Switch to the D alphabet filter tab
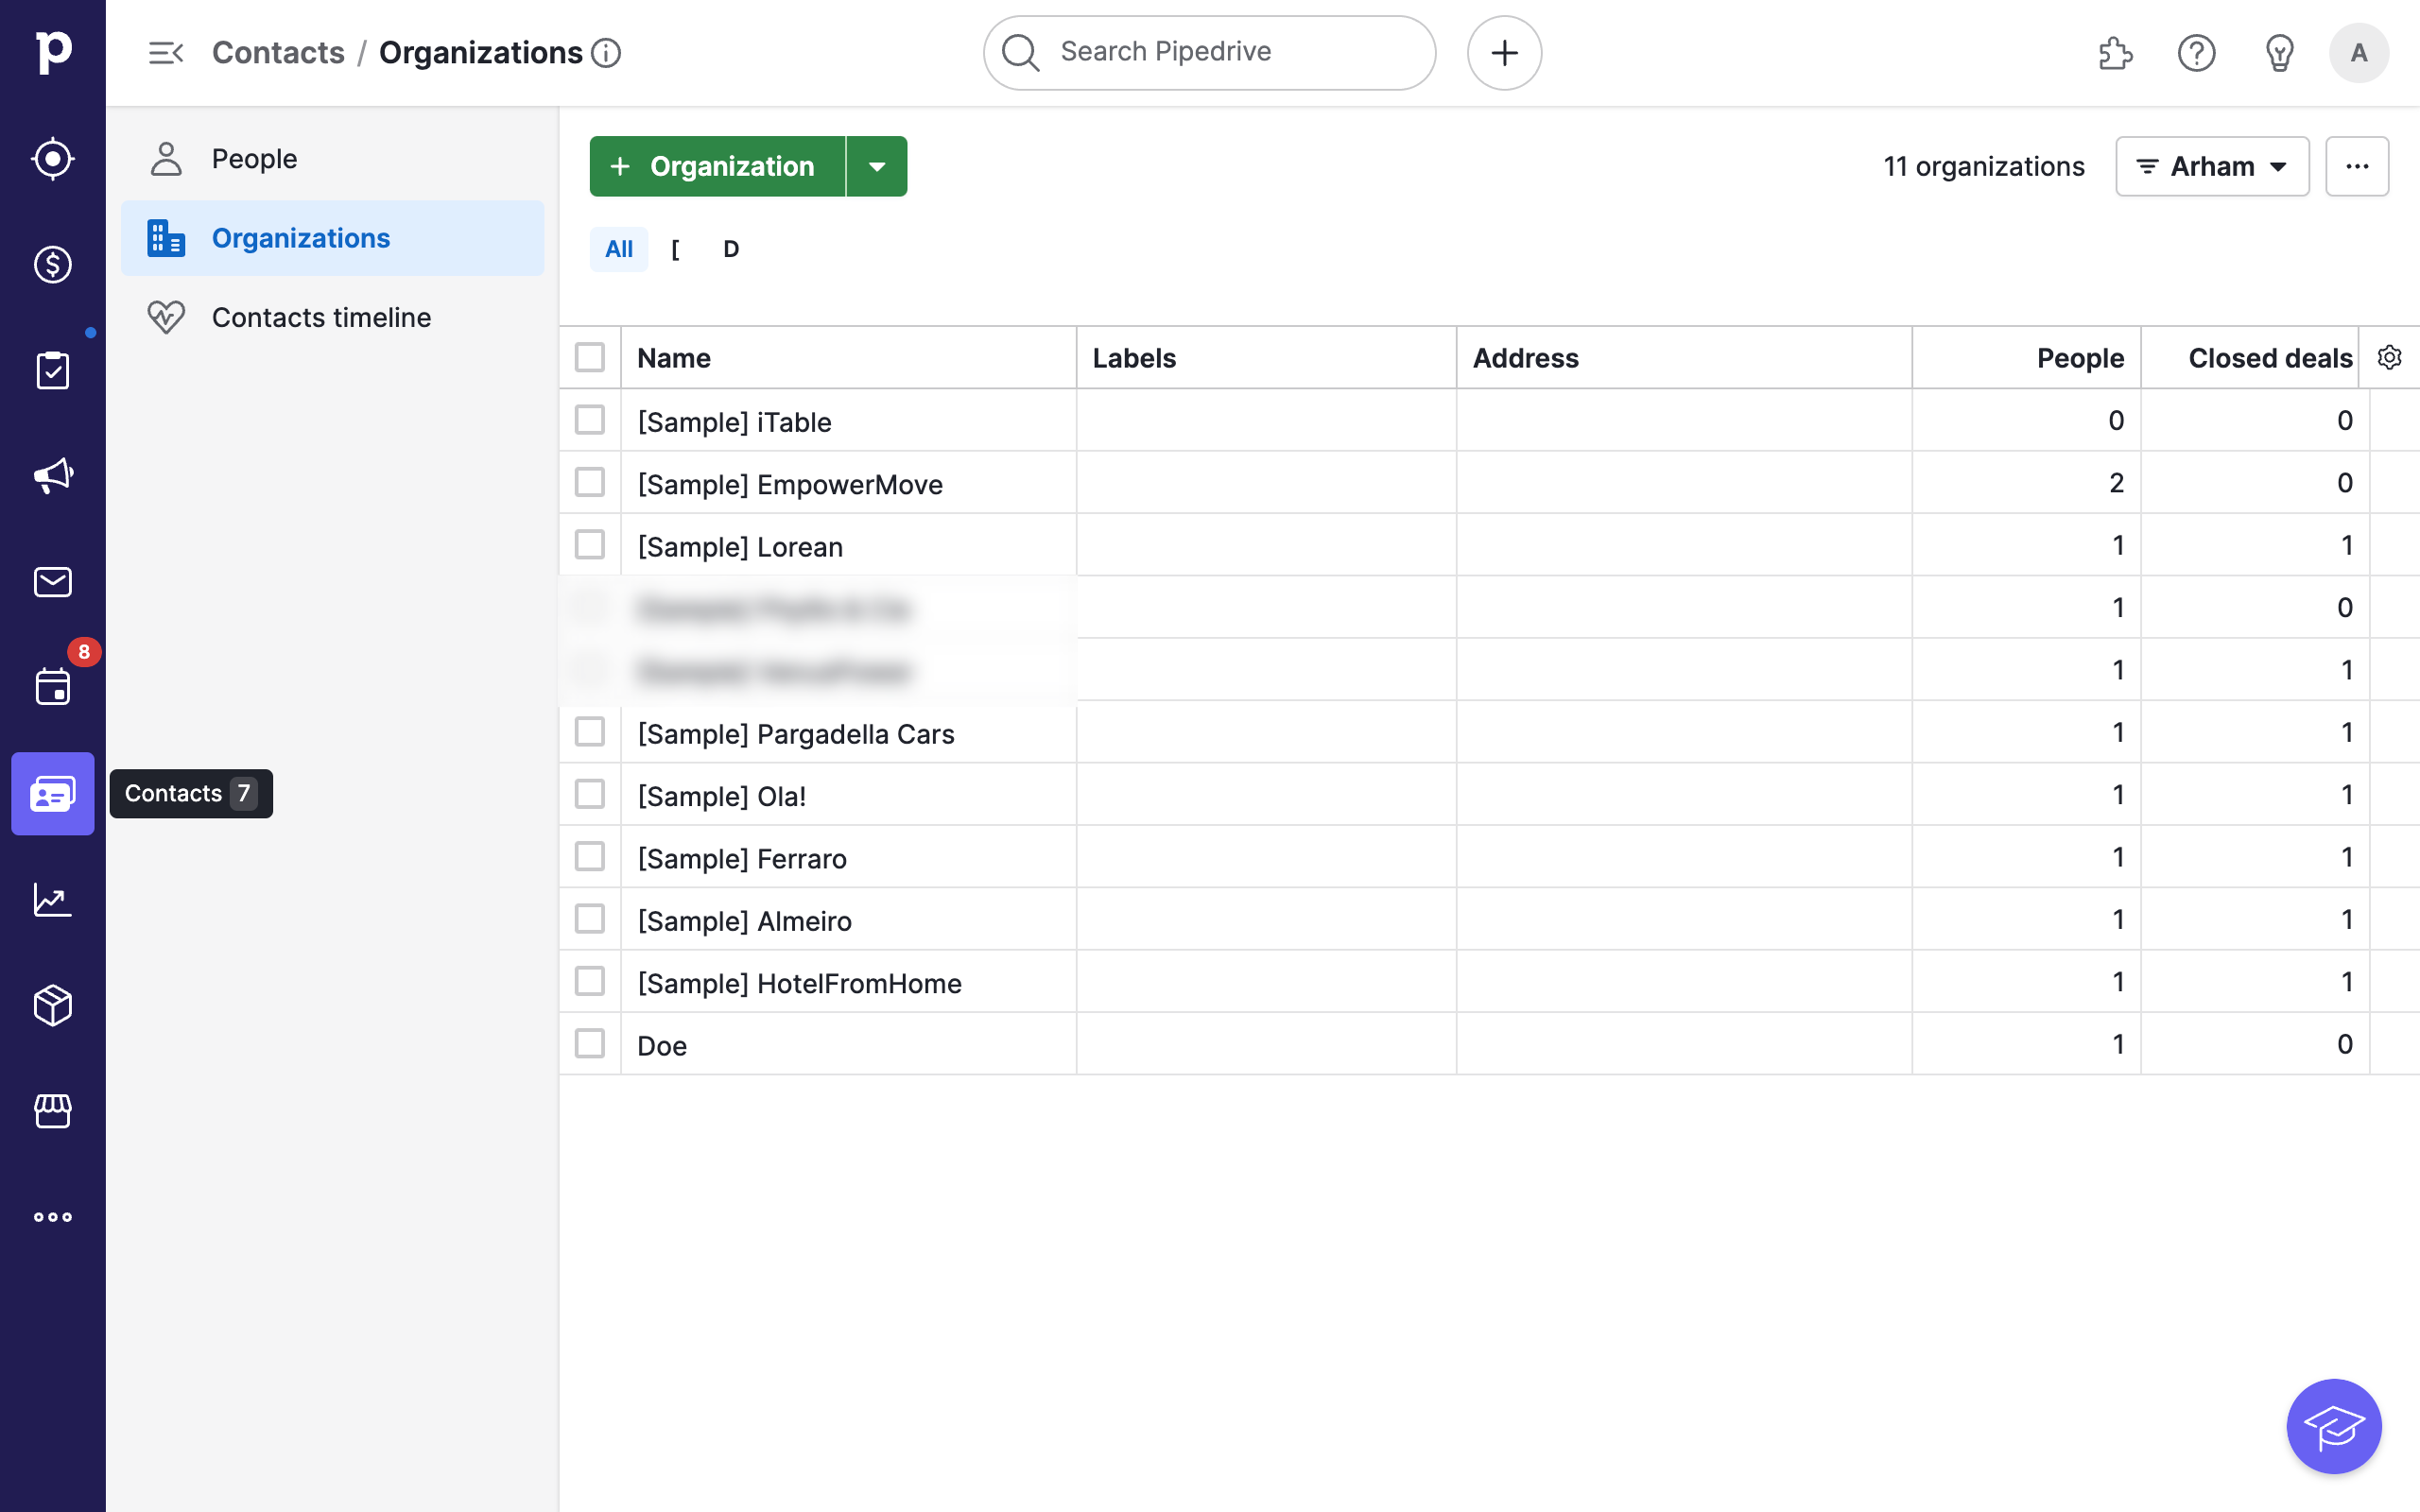The height and width of the screenshot is (1512, 2420). 731,249
